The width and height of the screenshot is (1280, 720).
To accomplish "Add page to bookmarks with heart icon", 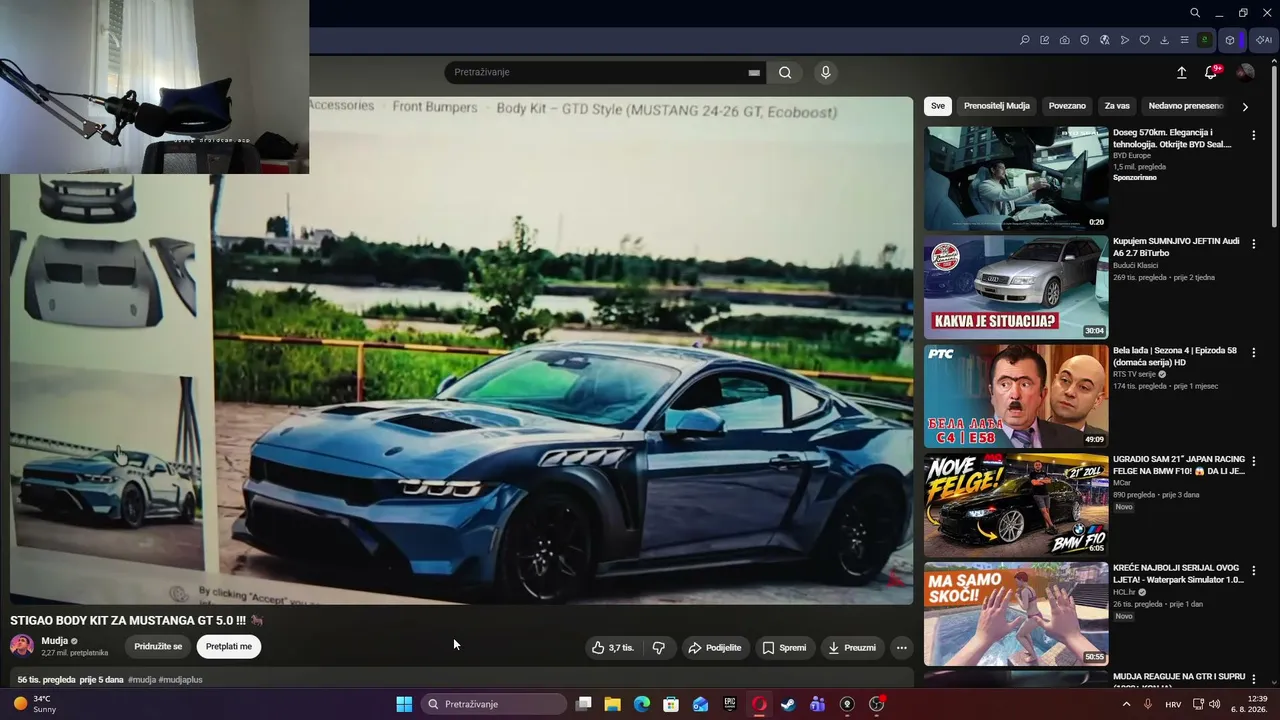I will tap(1144, 40).
